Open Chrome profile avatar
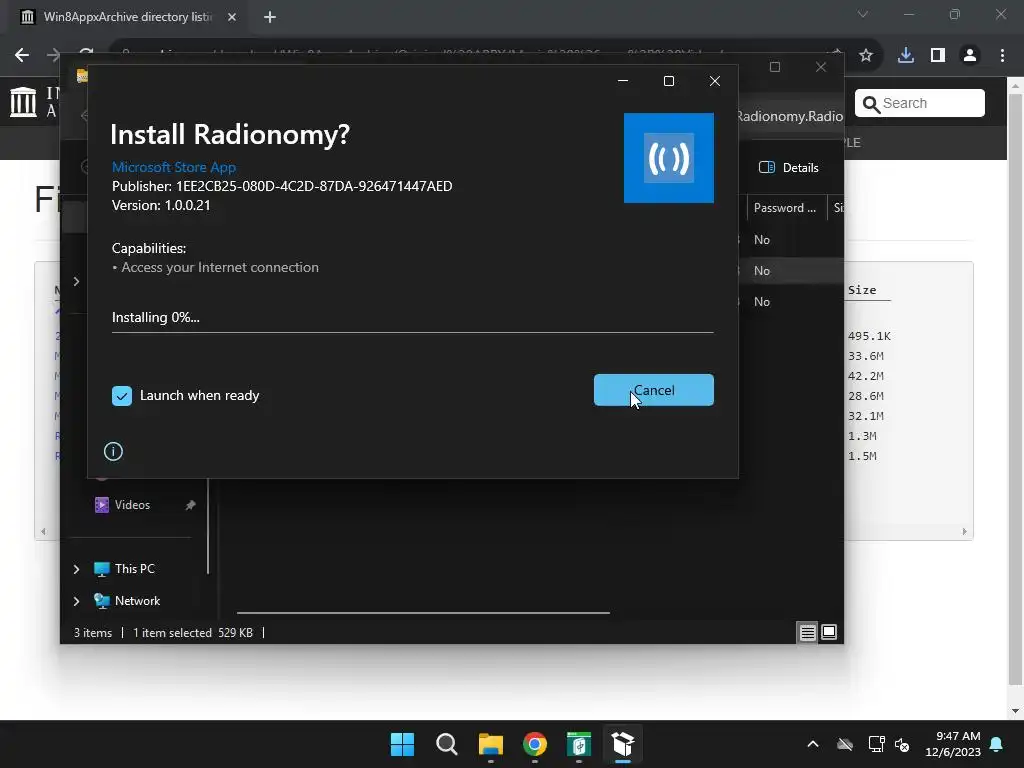Screen dimensions: 1024x768 (x=970, y=56)
